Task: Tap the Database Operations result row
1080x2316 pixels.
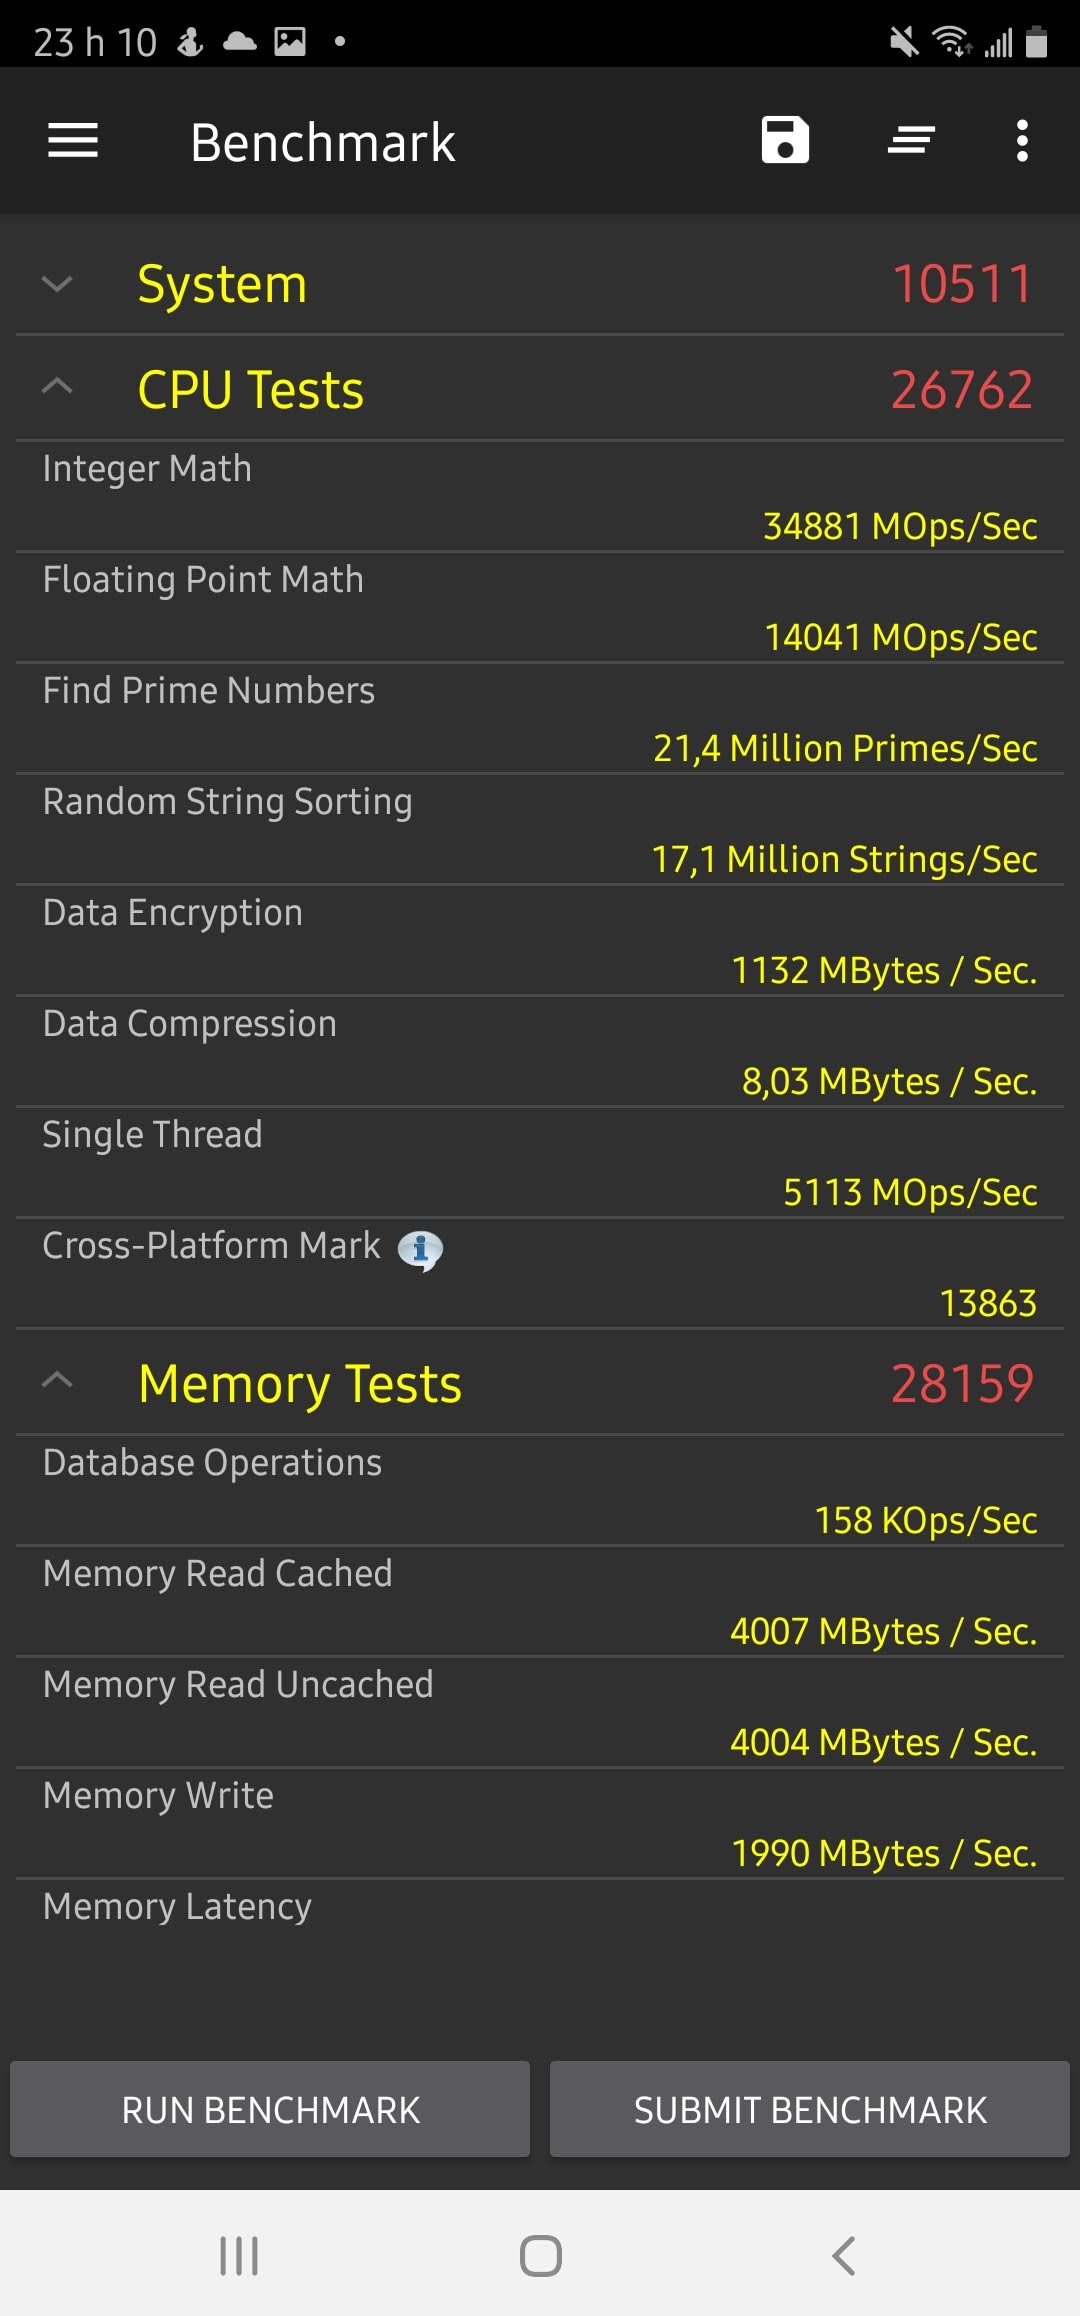Action: pos(540,1491)
